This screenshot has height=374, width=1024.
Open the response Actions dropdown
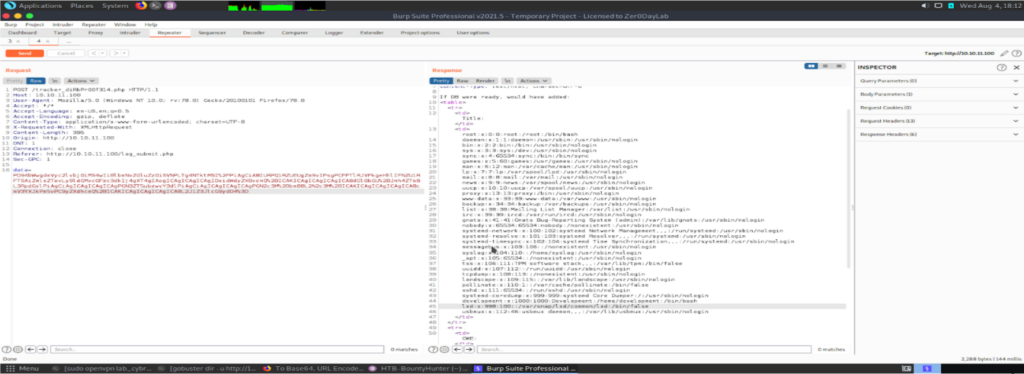click(x=534, y=80)
